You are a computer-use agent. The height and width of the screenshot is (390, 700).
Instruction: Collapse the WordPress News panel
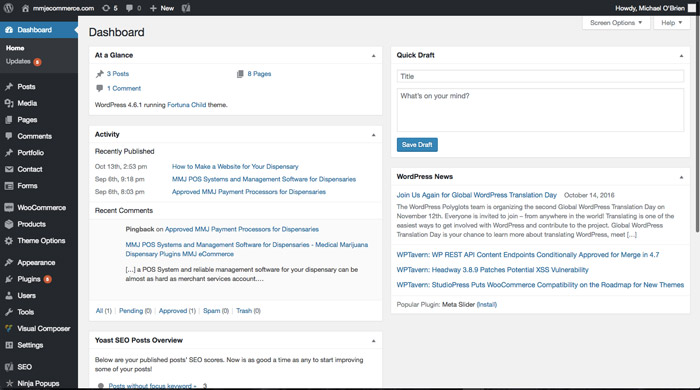click(x=681, y=177)
